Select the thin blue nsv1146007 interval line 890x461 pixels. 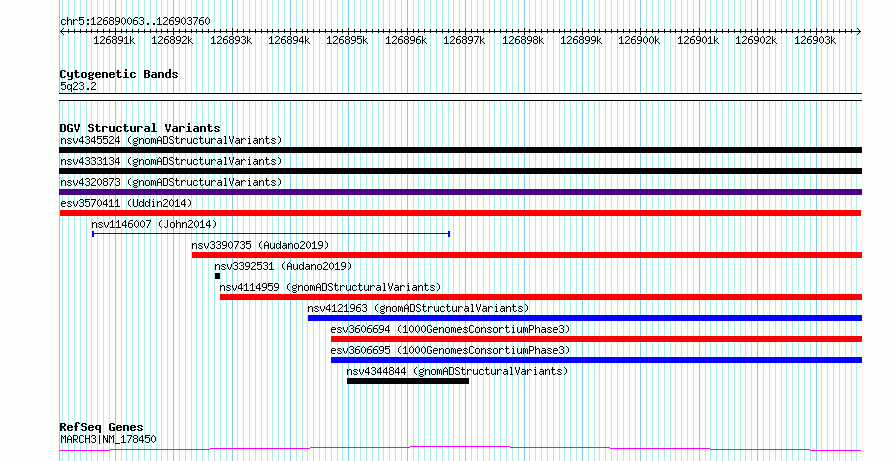pyautogui.click(x=271, y=233)
